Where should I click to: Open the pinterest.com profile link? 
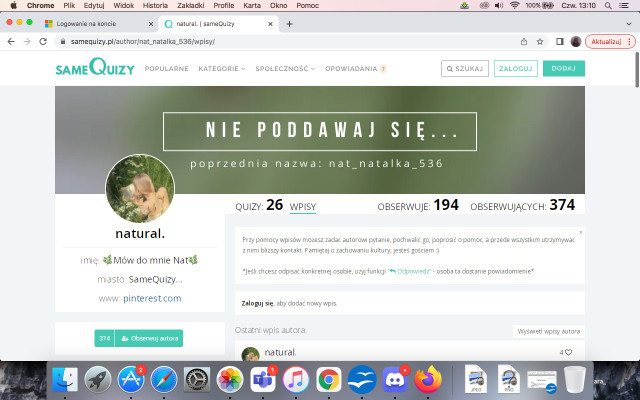pyautogui.click(x=153, y=298)
